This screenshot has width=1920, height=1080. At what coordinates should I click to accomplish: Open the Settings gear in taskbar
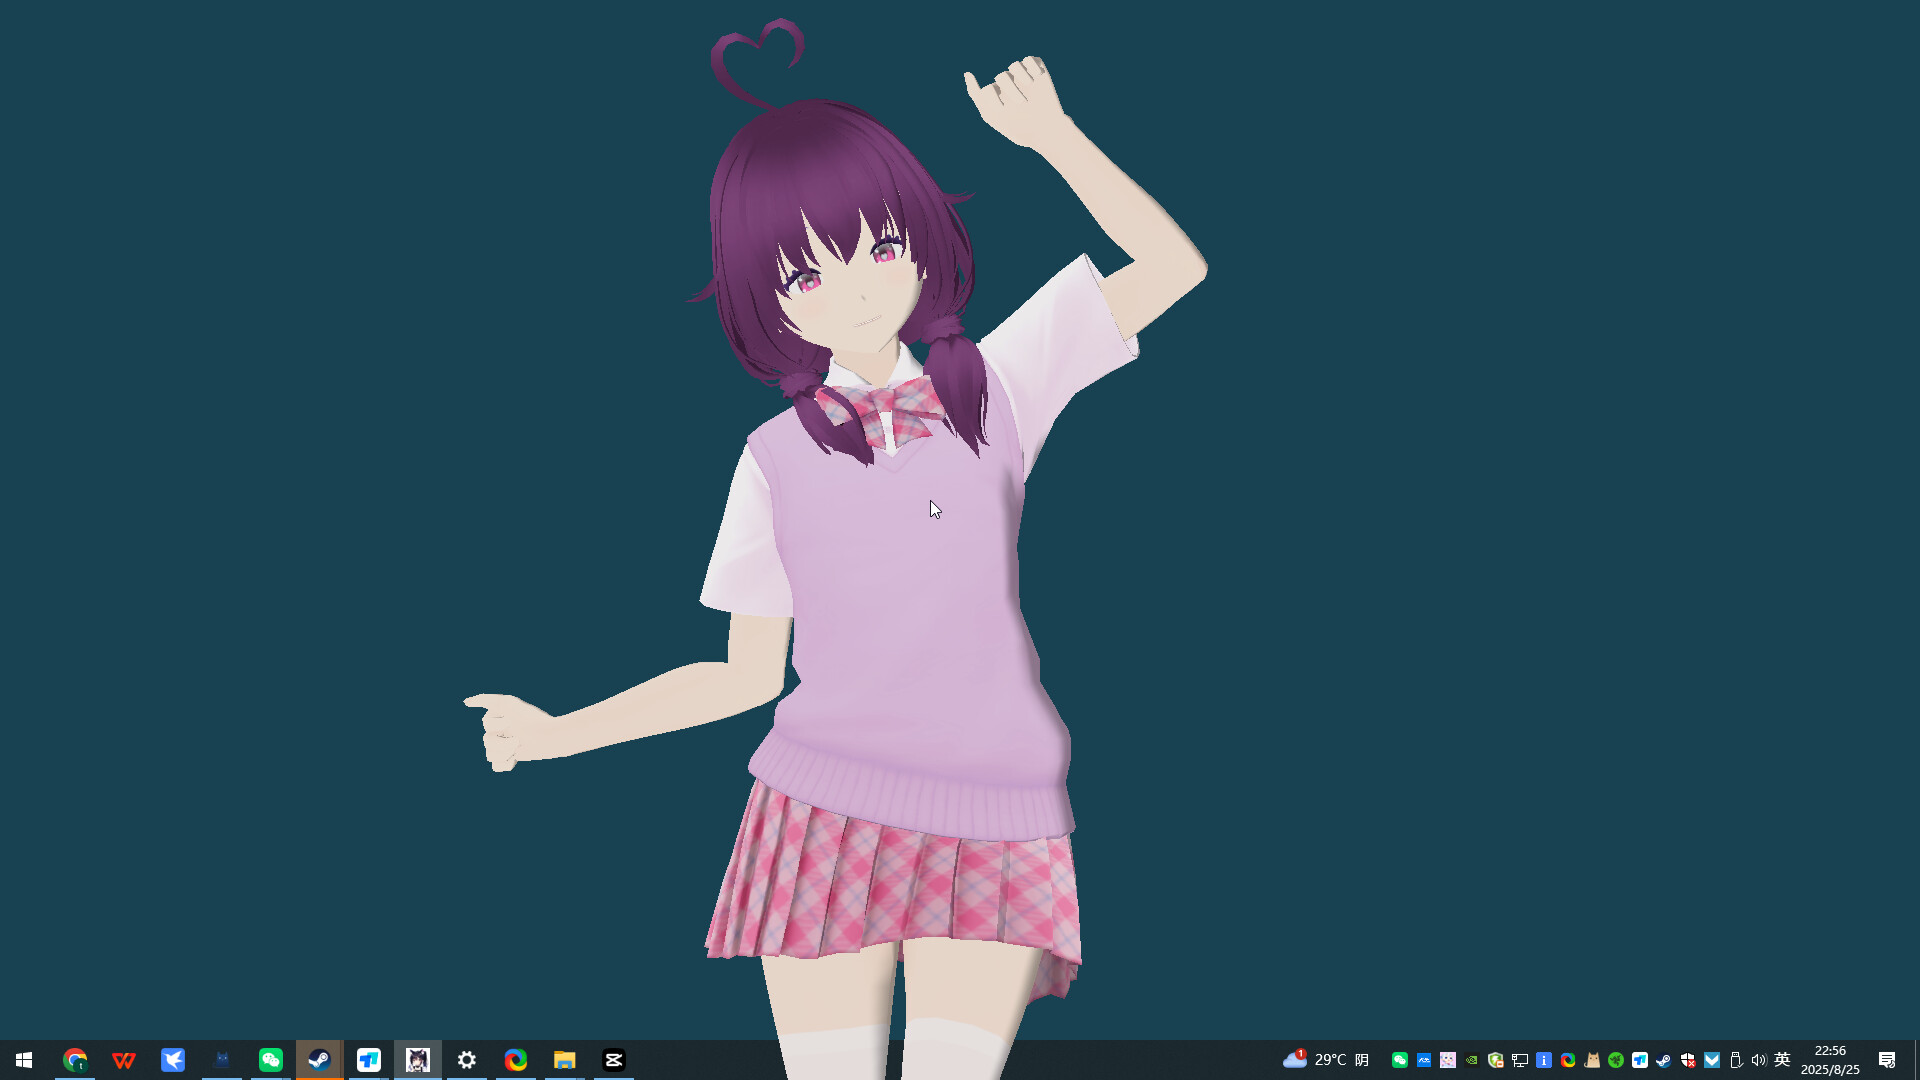pyautogui.click(x=467, y=1060)
